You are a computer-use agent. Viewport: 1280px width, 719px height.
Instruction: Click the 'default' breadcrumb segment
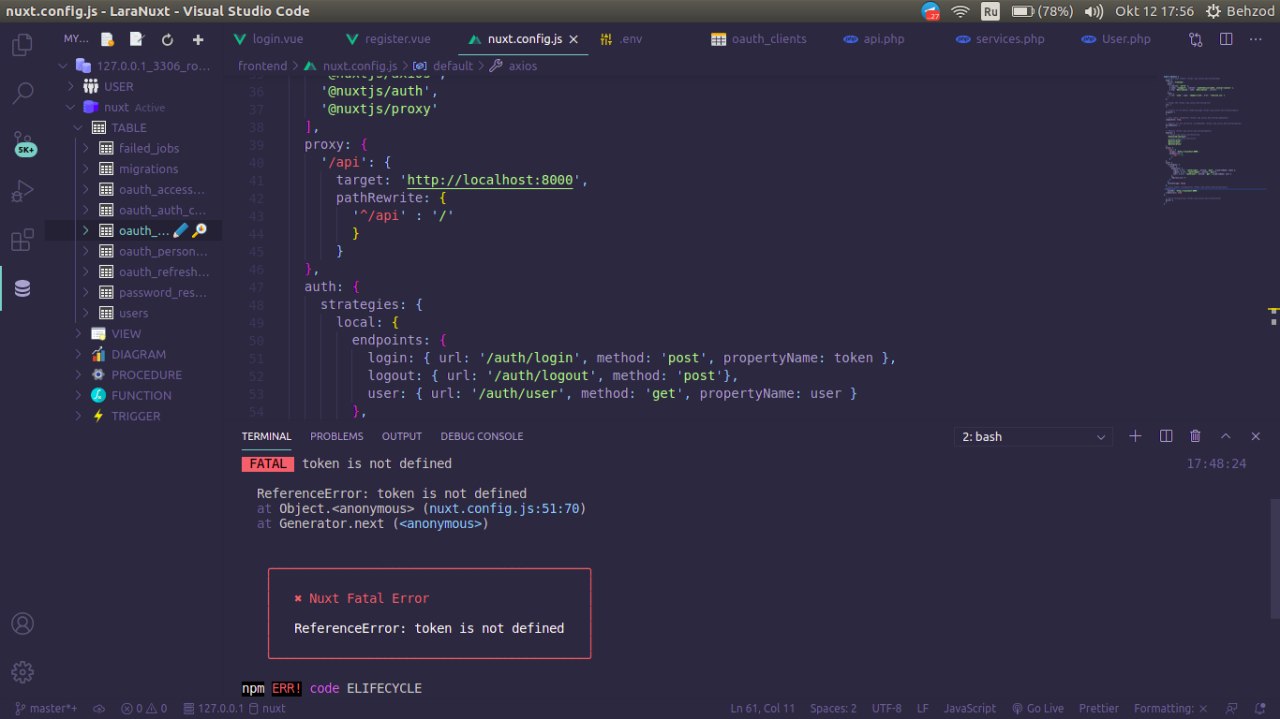pyautogui.click(x=452, y=66)
